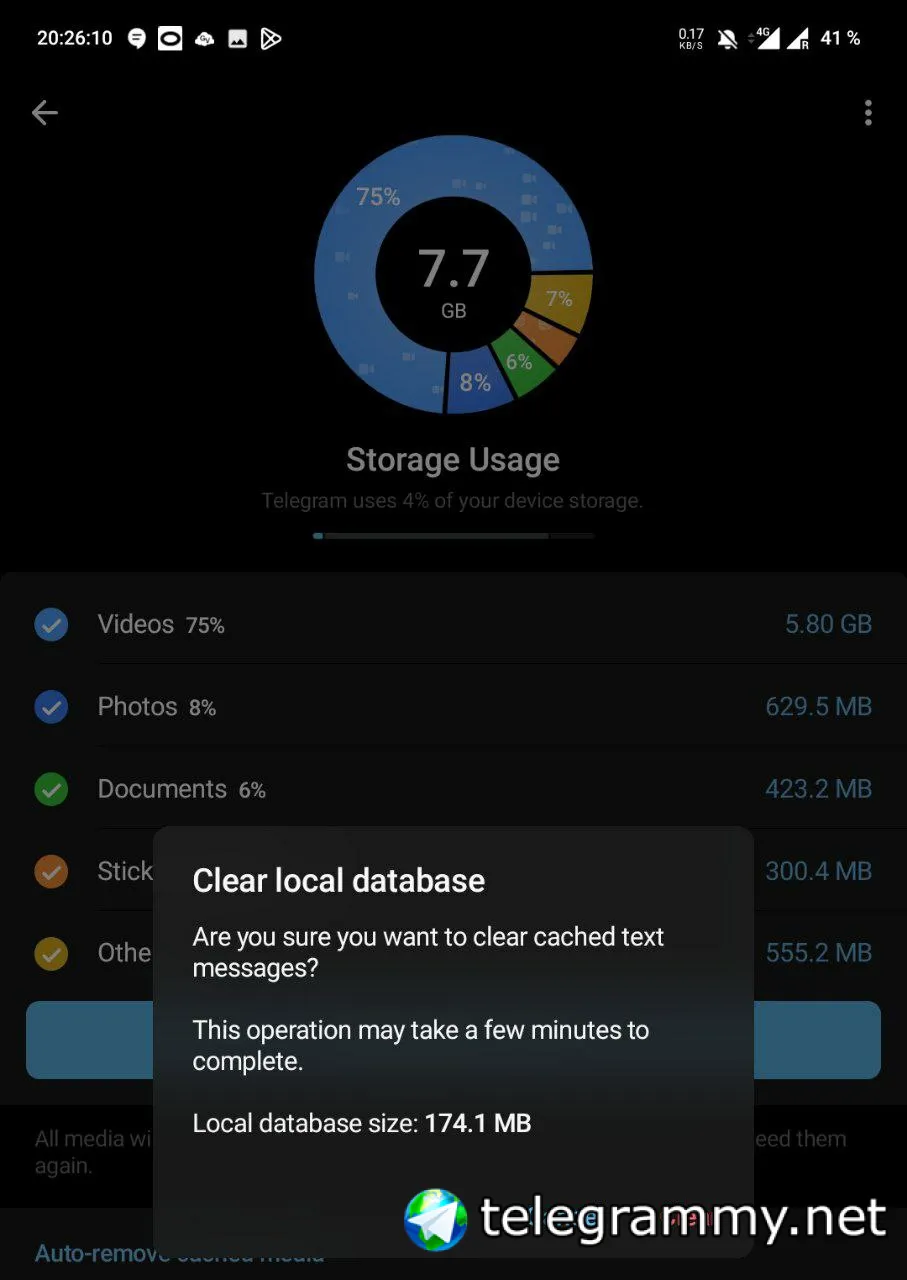Tap the back arrow
This screenshot has width=907, height=1280.
click(x=45, y=113)
